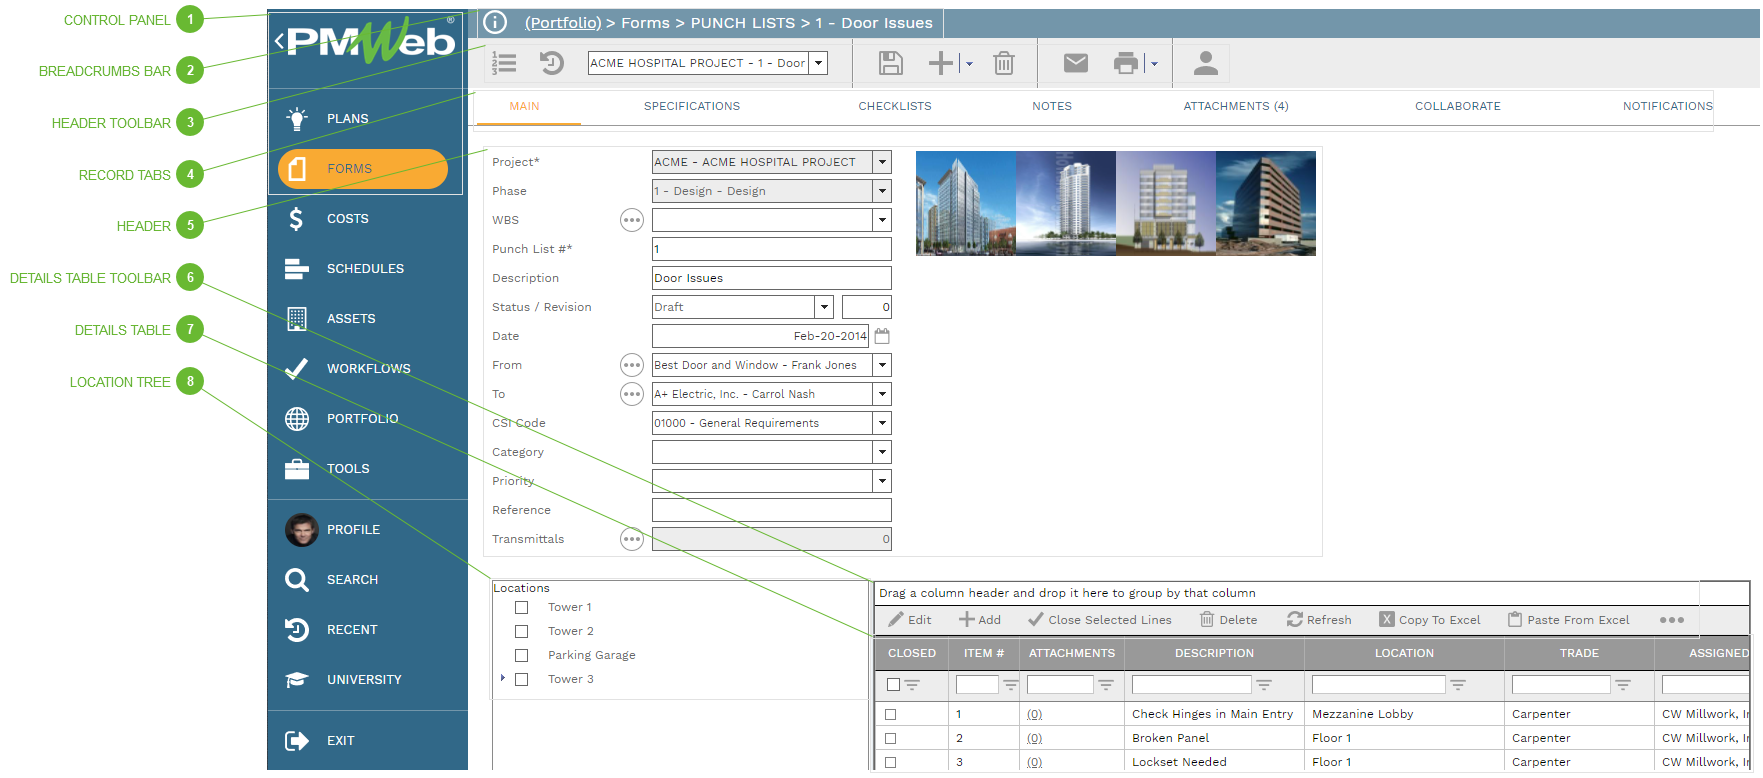
Task: Open Costs in the control panel
Action: pos(347,219)
